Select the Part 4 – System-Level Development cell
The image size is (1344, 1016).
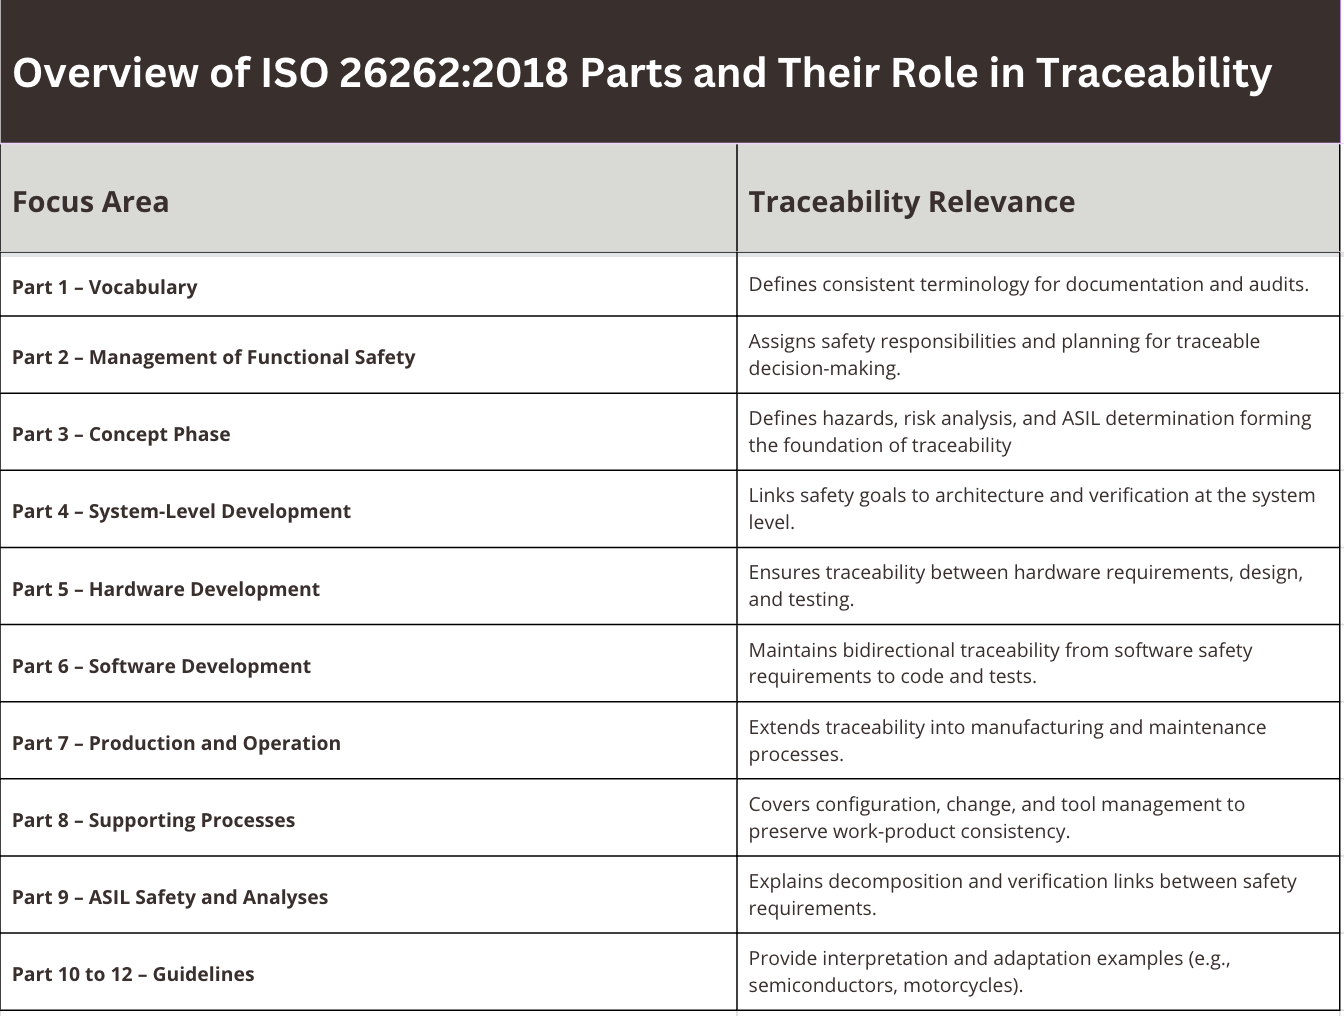click(x=181, y=511)
